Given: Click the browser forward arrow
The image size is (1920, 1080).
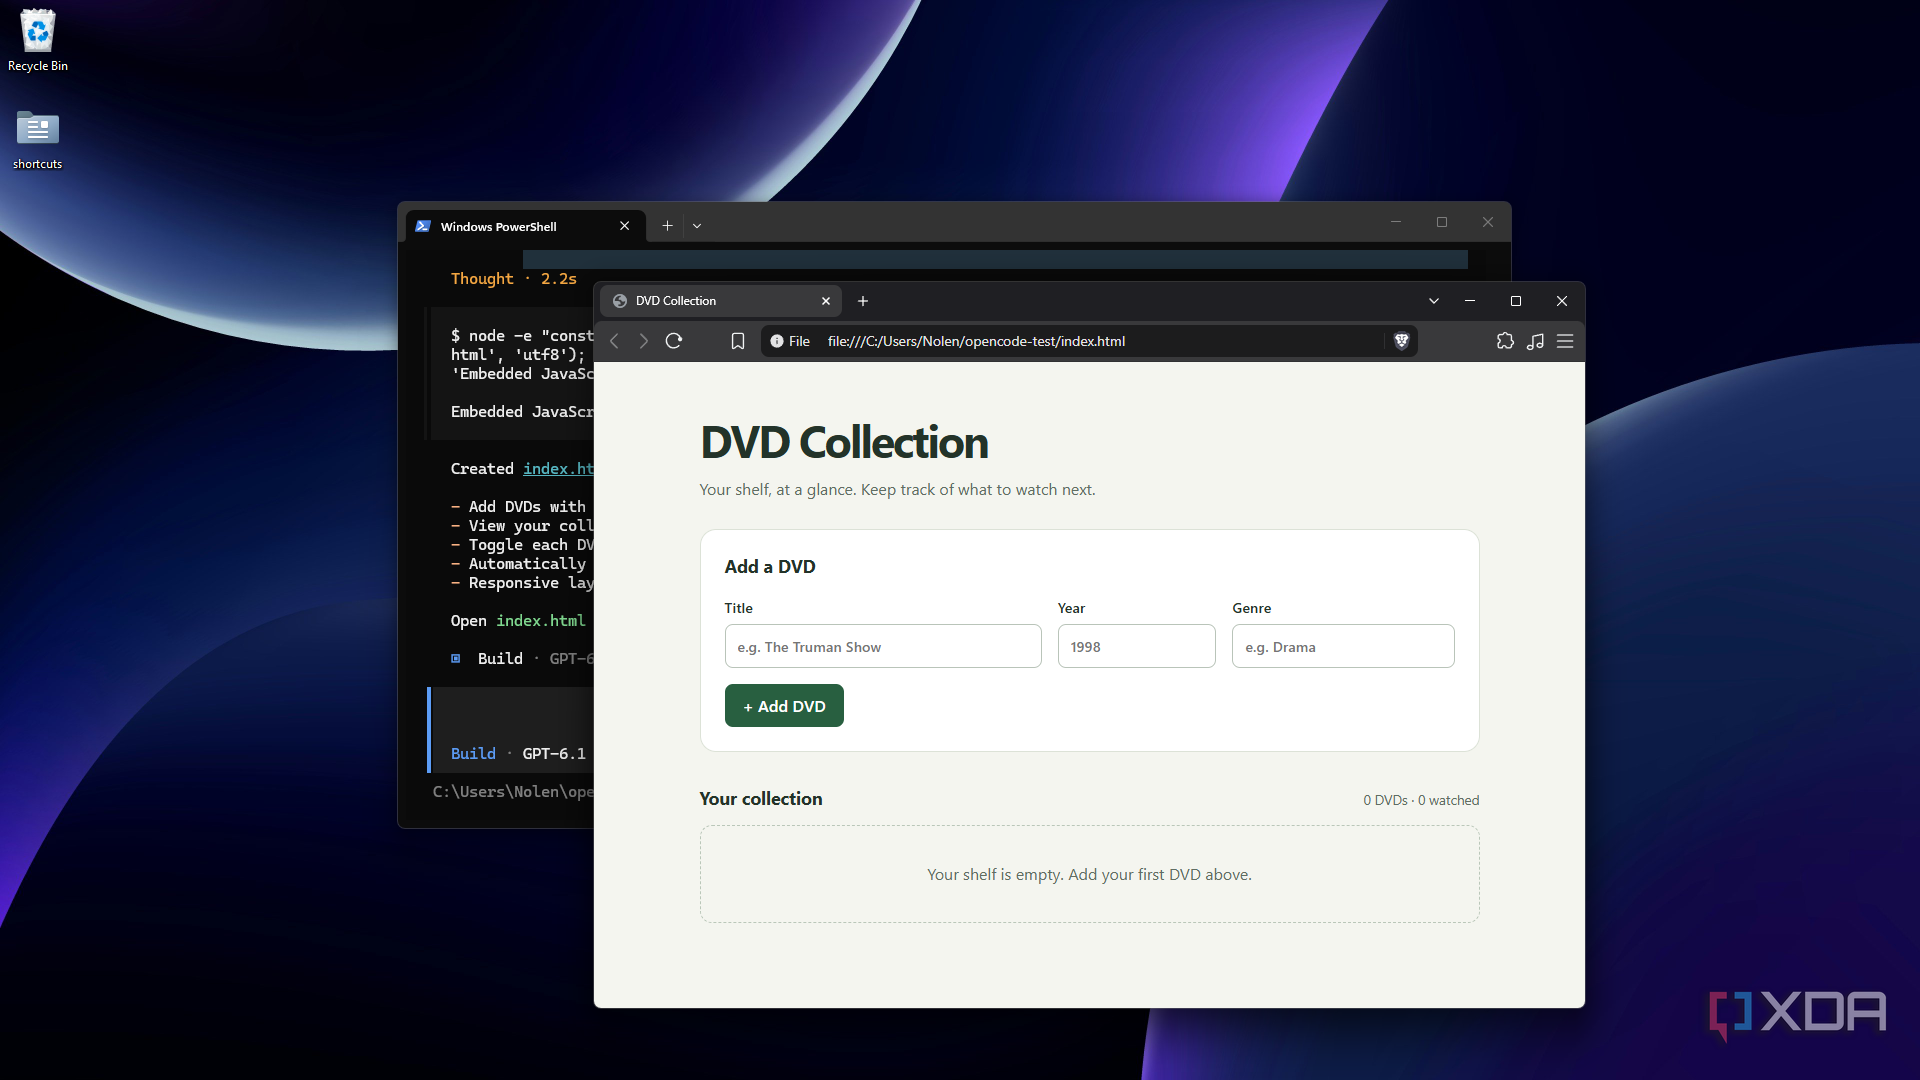Looking at the screenshot, I should point(643,341).
